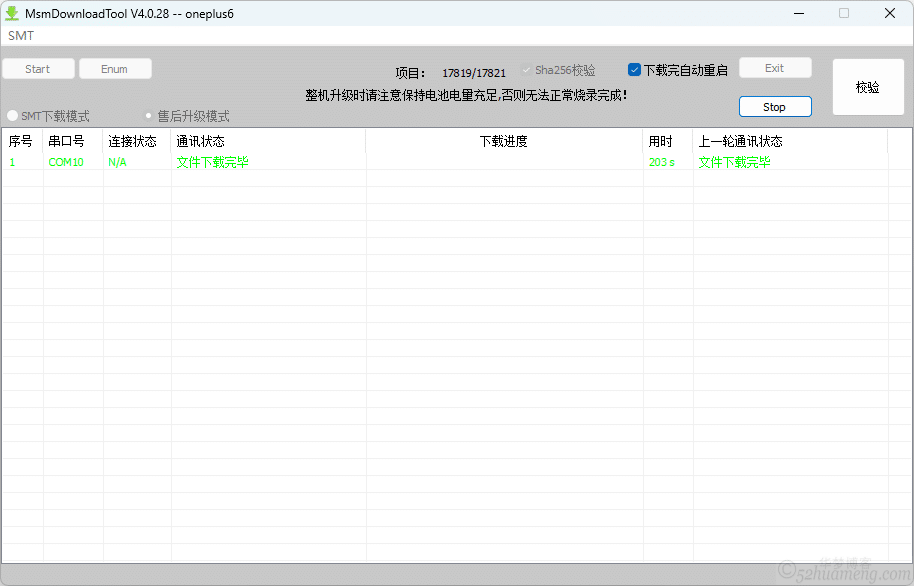Click the Start button

38,69
